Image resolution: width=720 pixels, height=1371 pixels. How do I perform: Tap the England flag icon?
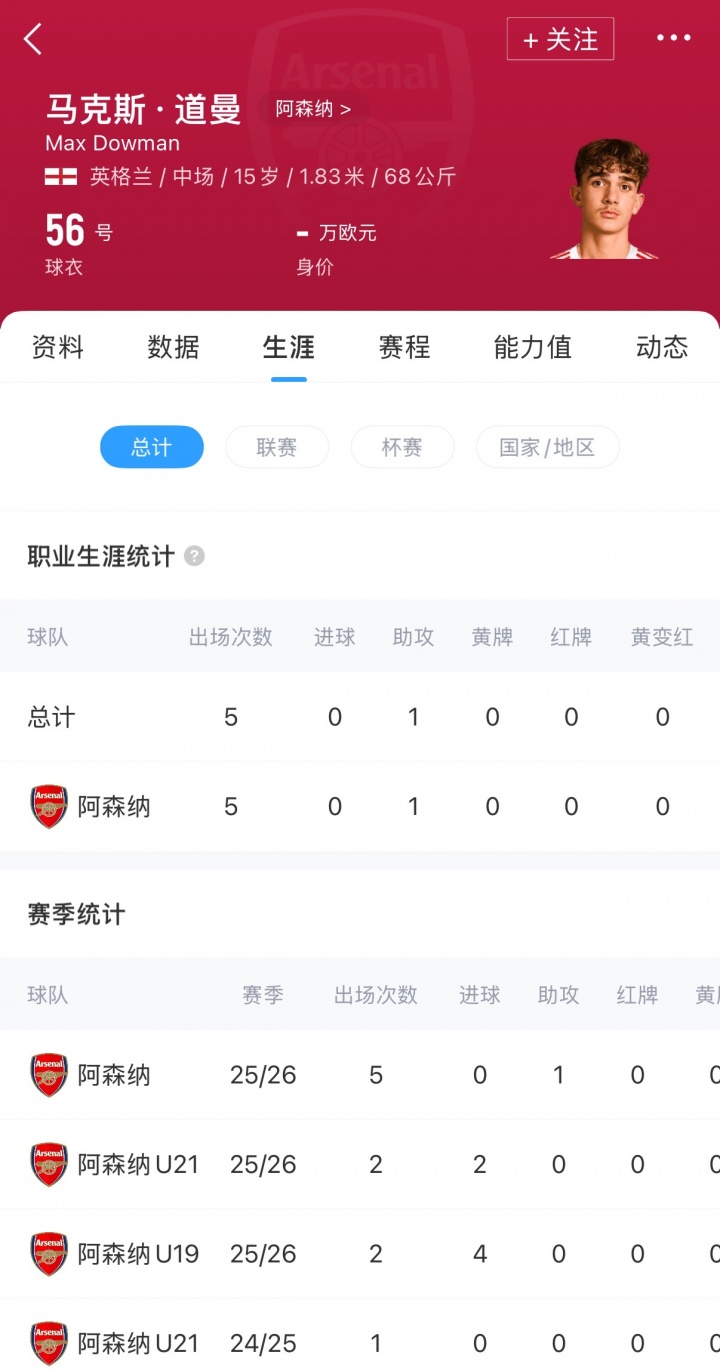(61, 177)
